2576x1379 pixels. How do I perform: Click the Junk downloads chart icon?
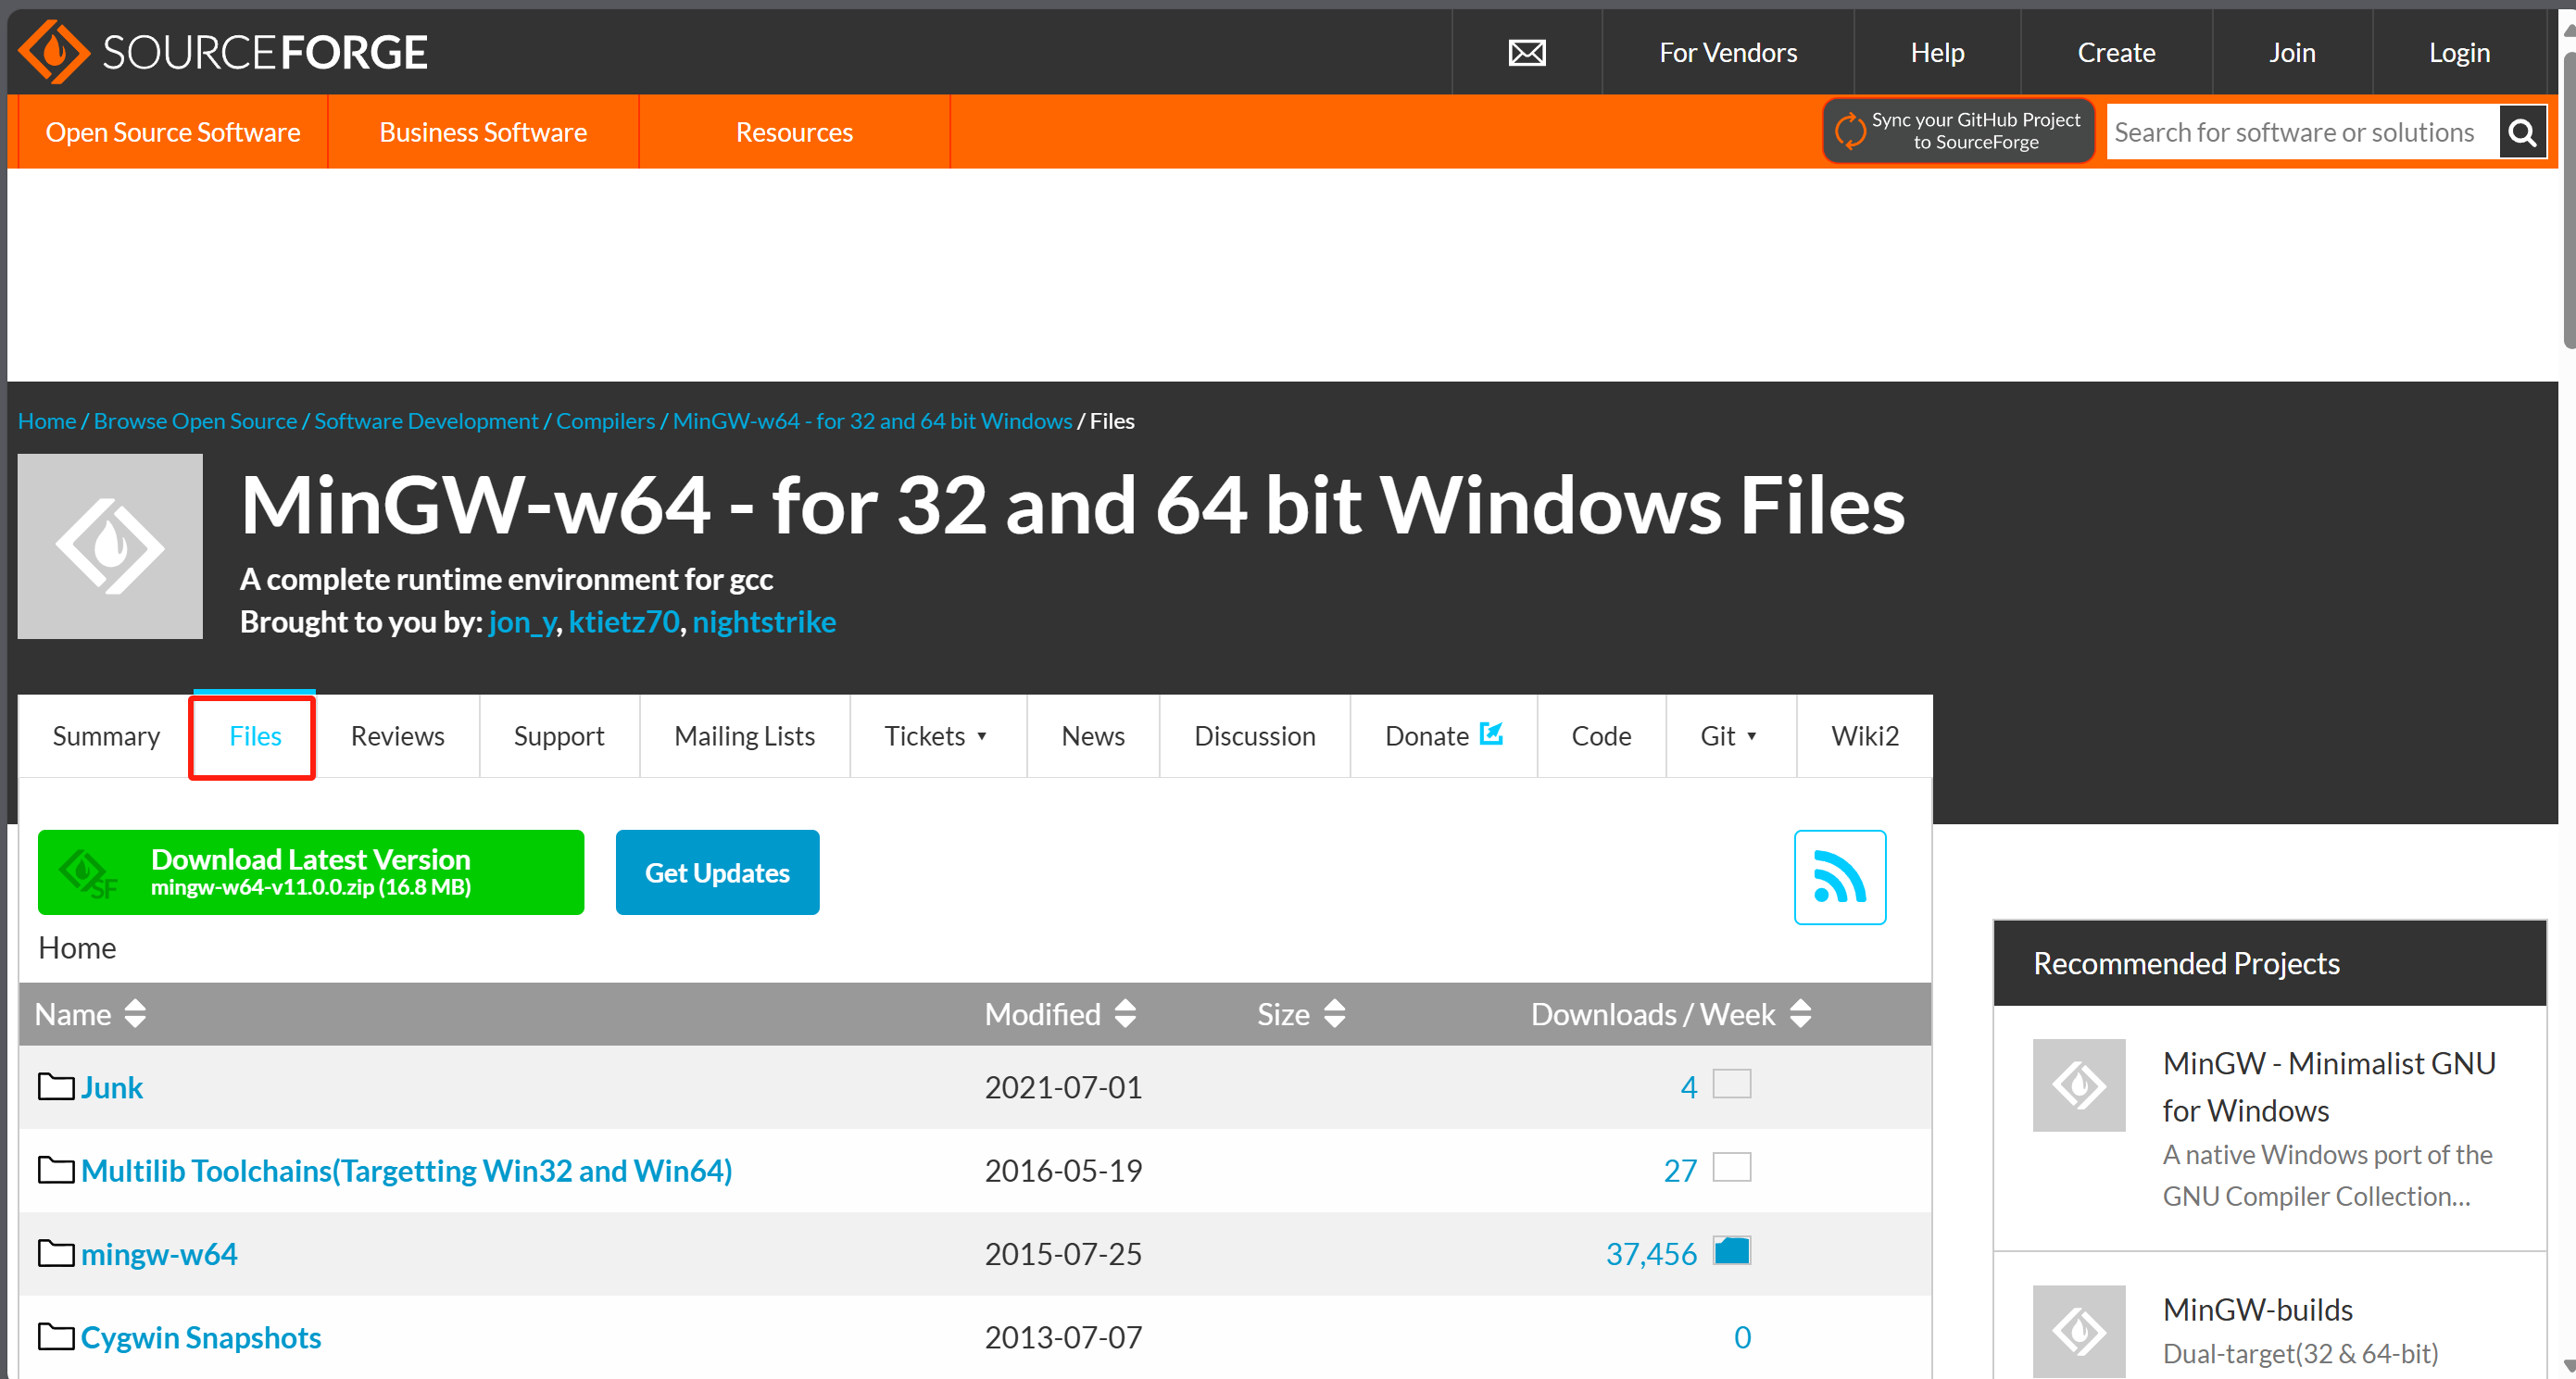point(1731,1083)
